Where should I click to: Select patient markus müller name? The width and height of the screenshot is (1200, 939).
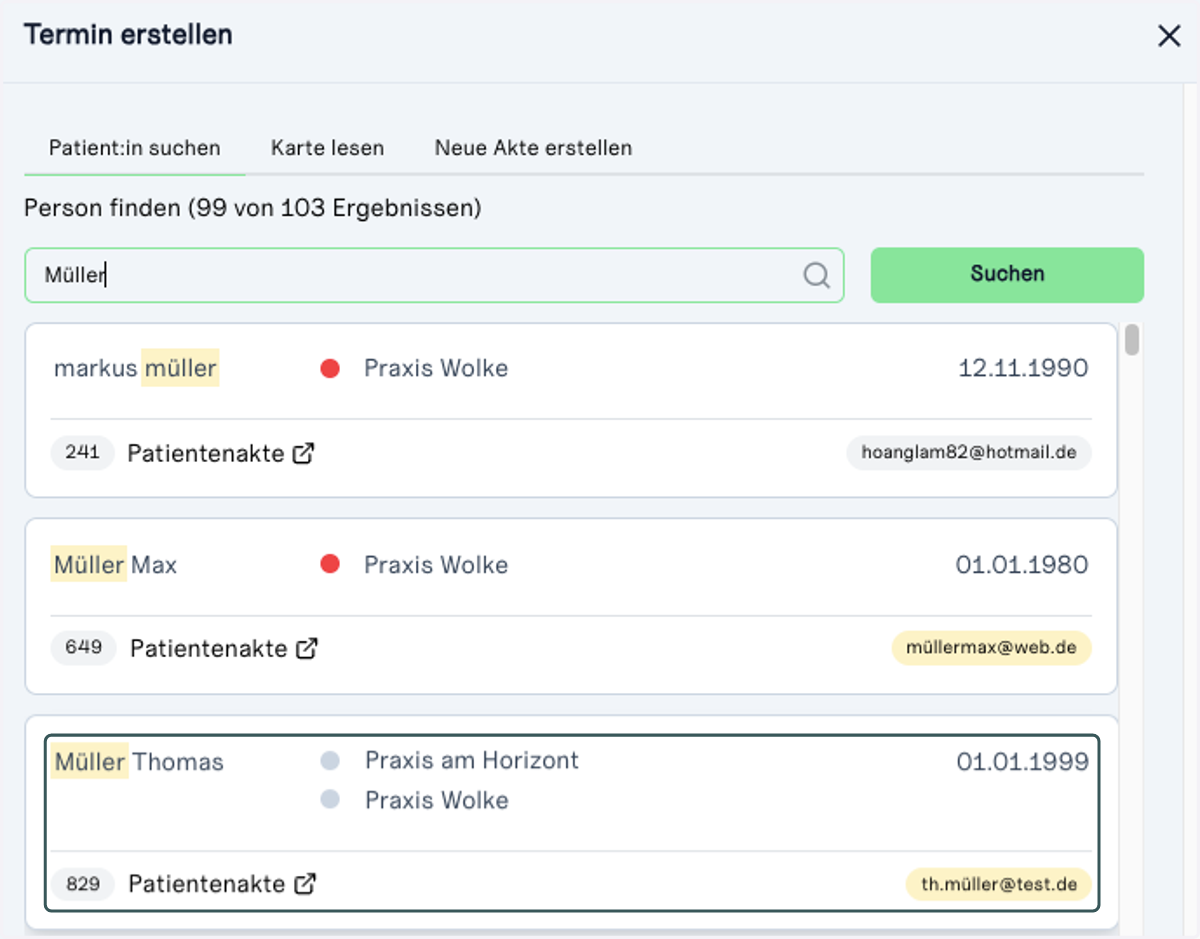point(135,369)
